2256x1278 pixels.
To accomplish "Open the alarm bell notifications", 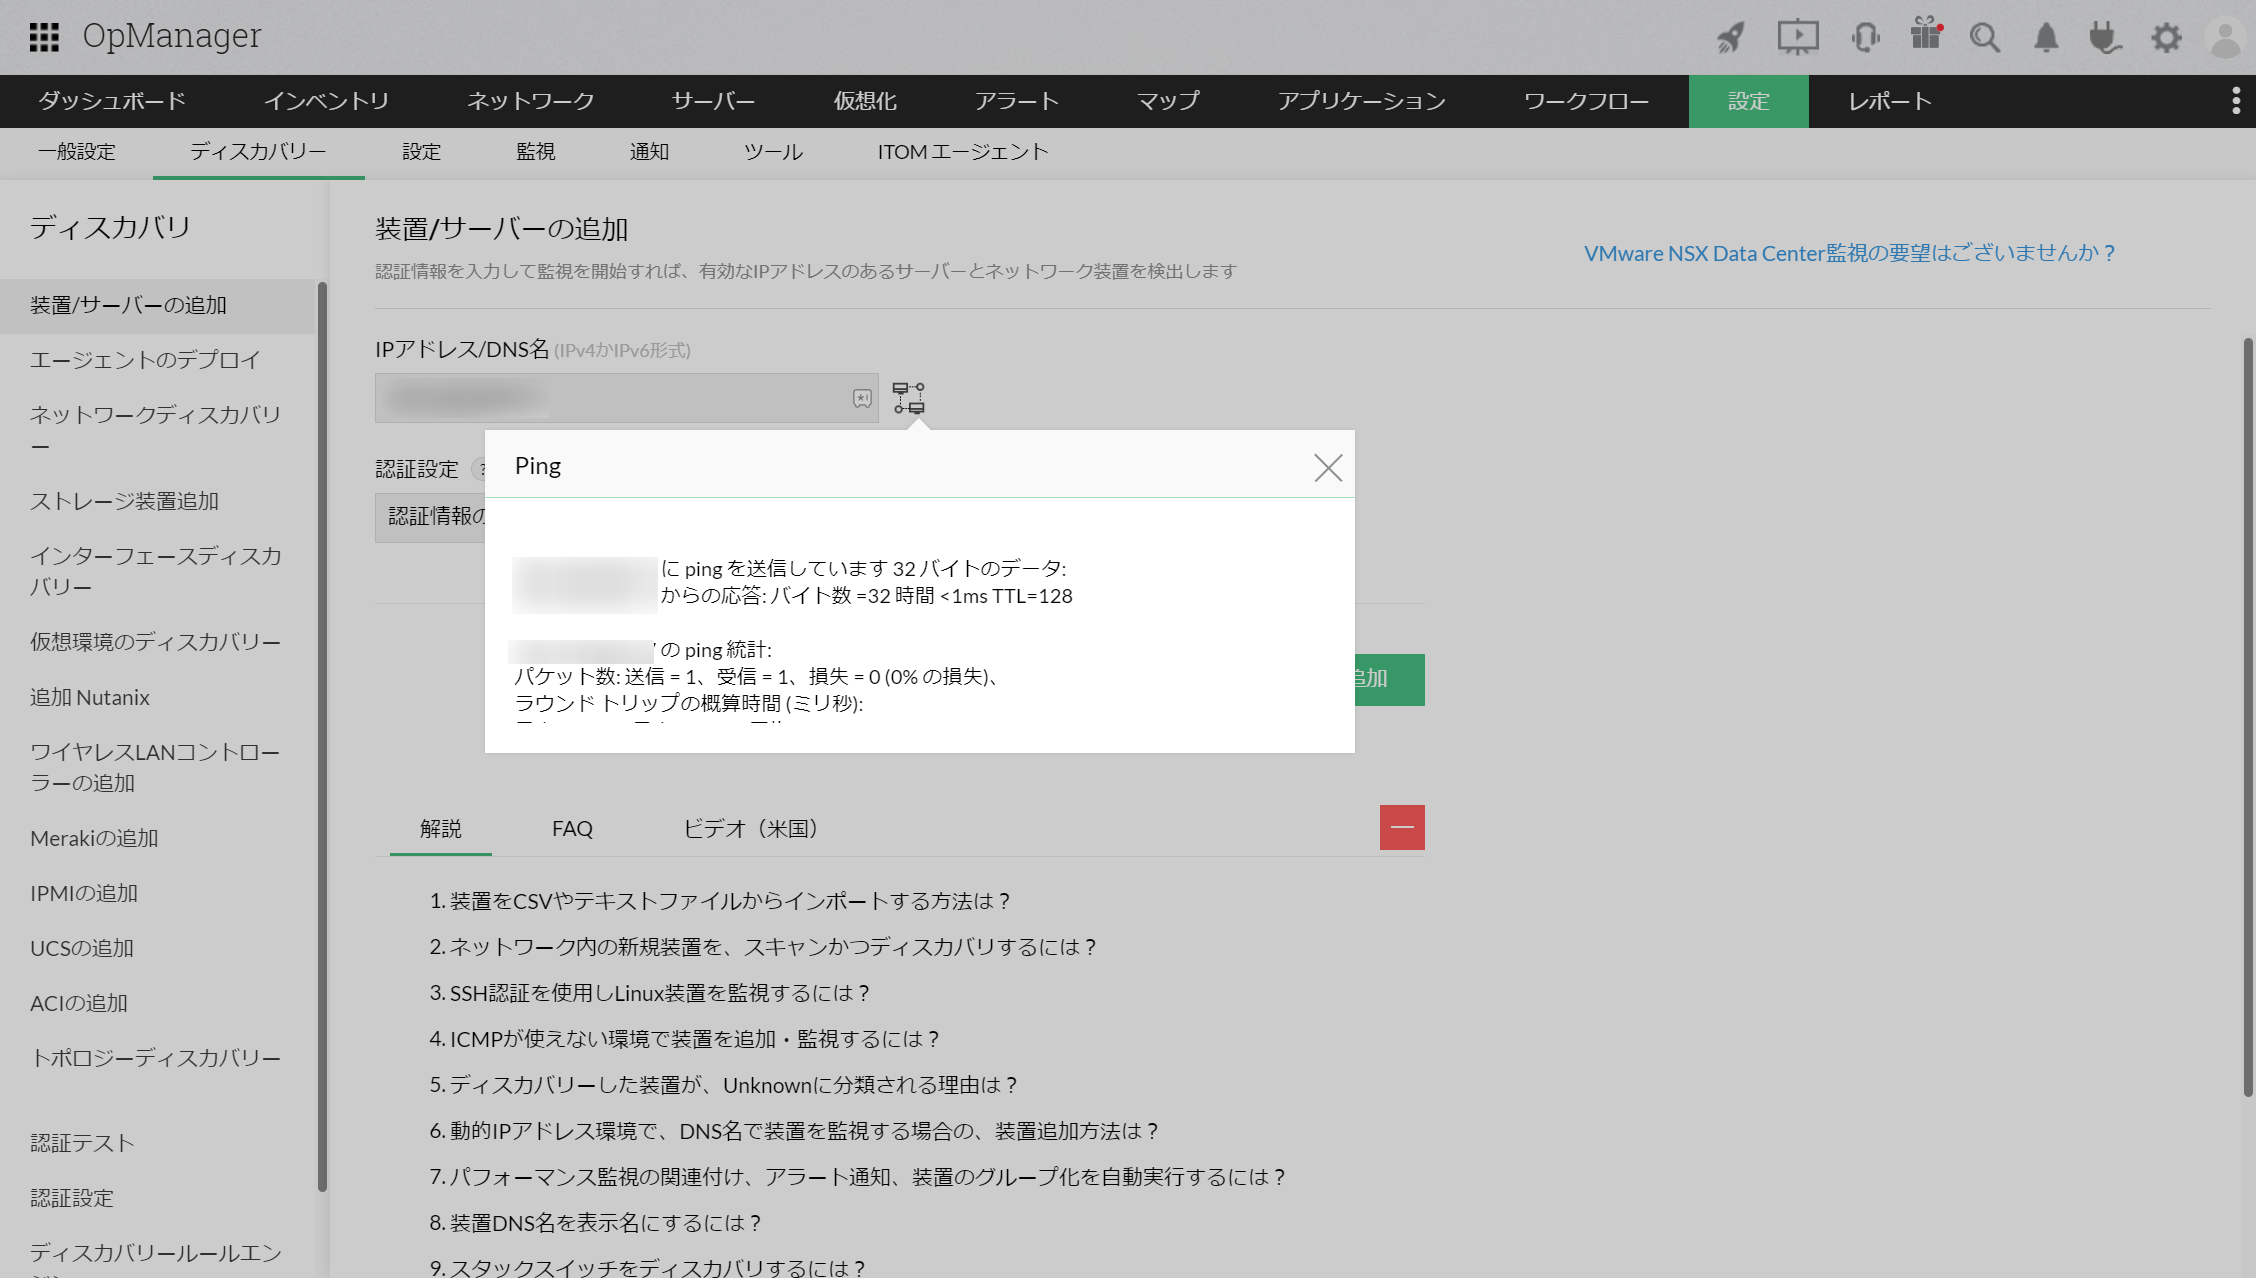I will coord(2046,38).
